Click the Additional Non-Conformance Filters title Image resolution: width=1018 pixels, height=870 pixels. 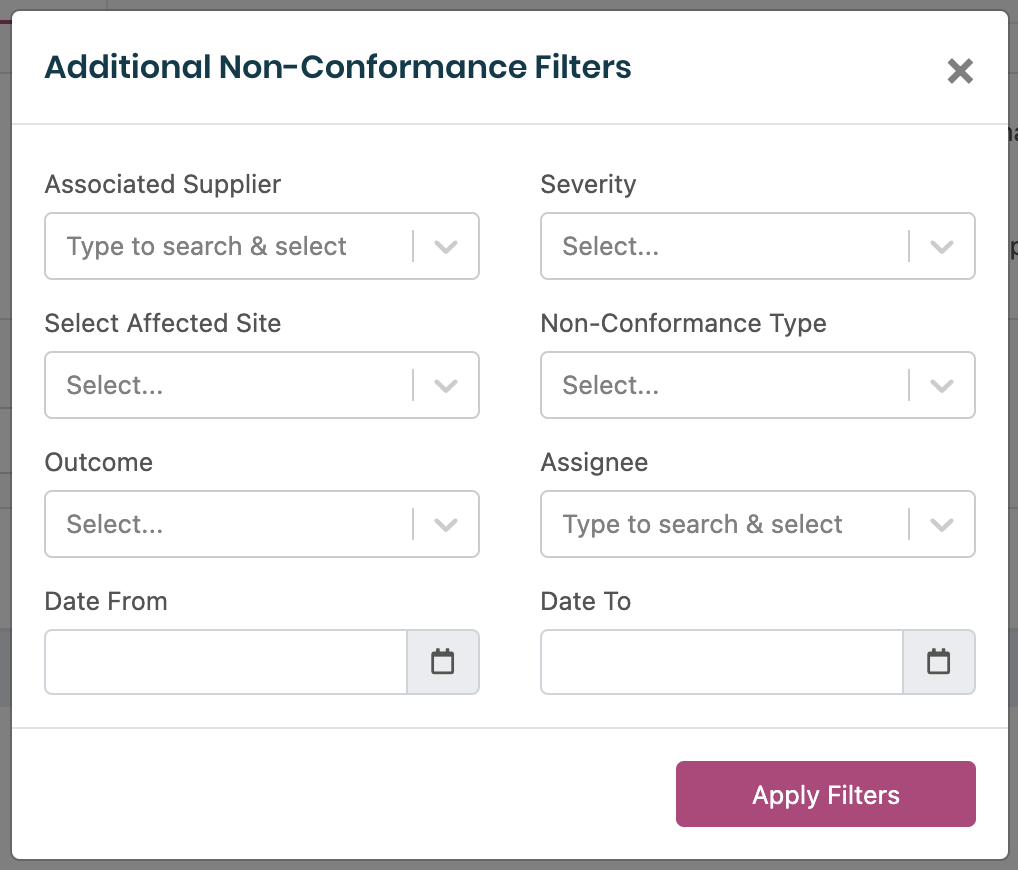click(338, 68)
